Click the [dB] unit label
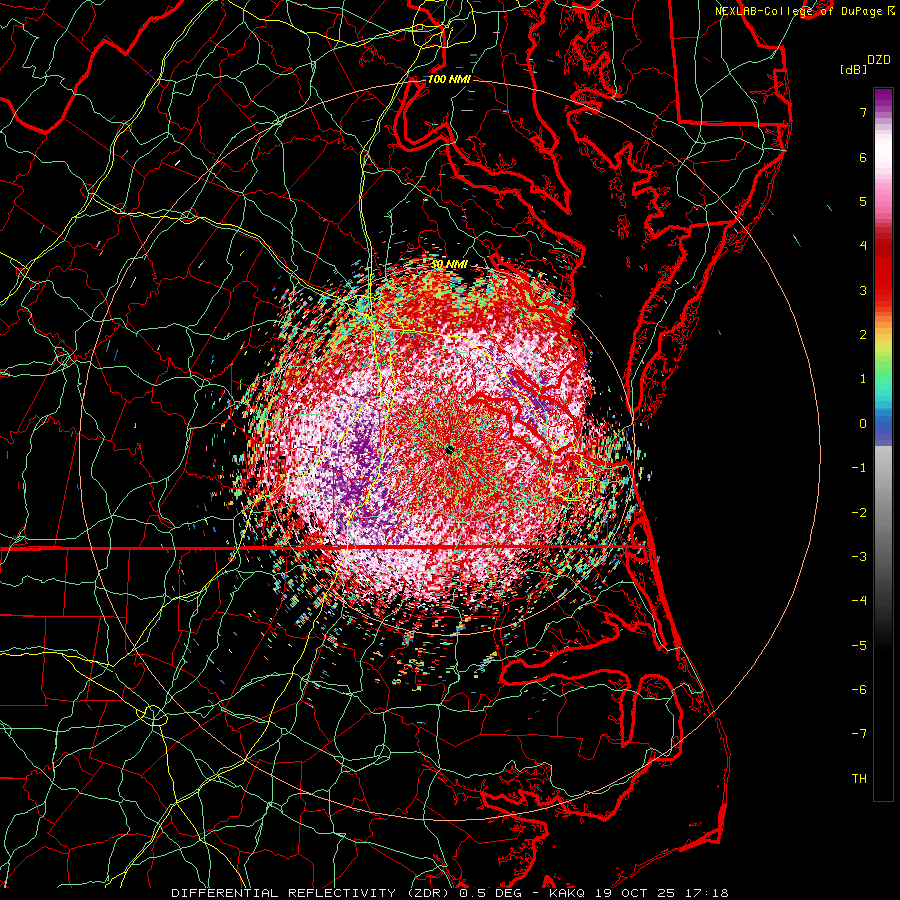This screenshot has width=900, height=900. (x=853, y=69)
